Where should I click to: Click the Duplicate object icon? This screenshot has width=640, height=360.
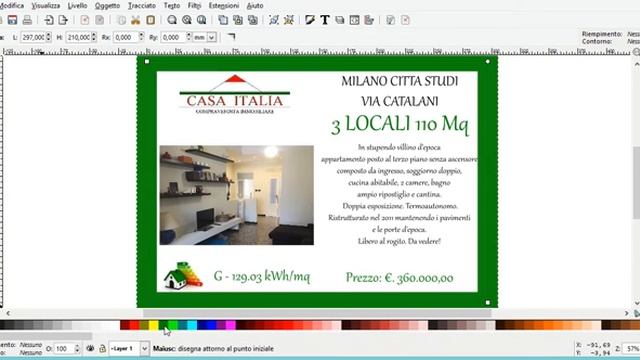[223, 20]
